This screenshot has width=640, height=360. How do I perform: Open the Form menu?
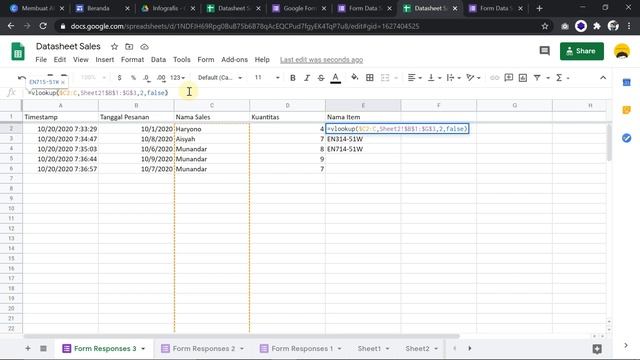tap(206, 60)
